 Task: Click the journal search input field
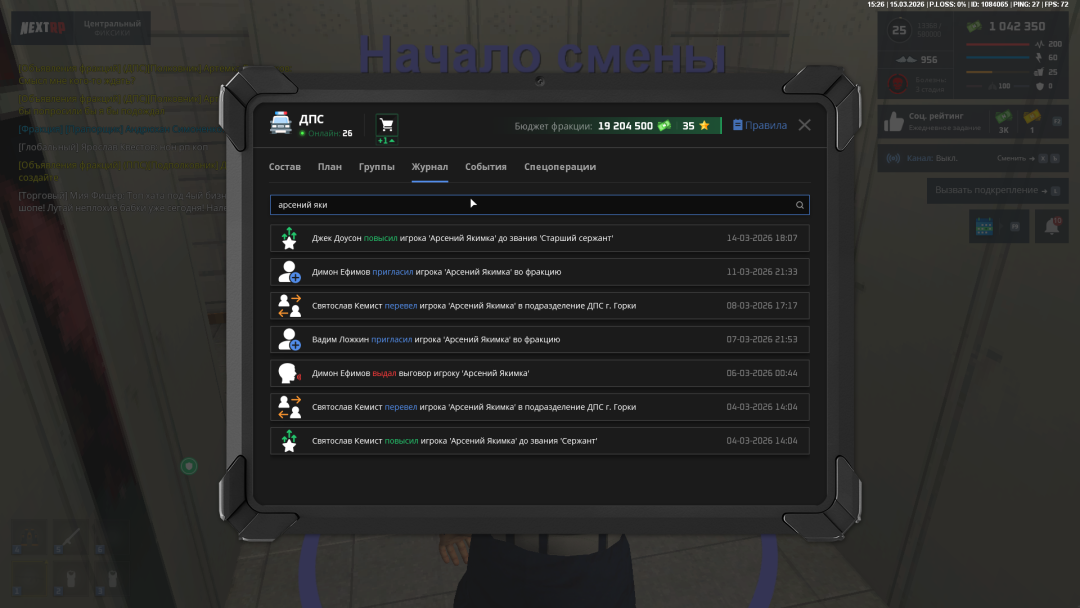tap(530, 205)
